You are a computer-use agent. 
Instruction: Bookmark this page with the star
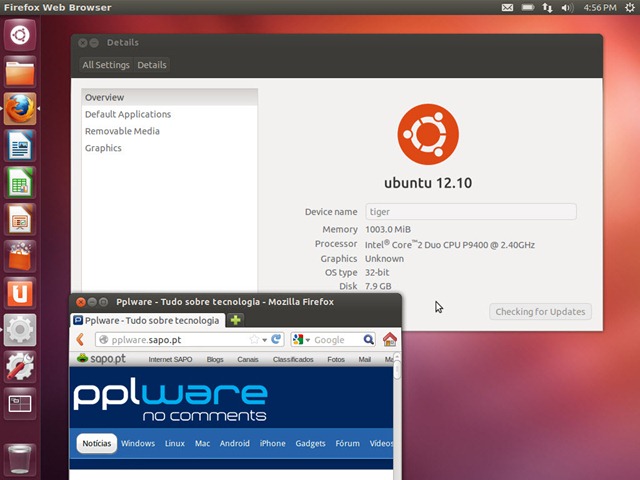(254, 340)
